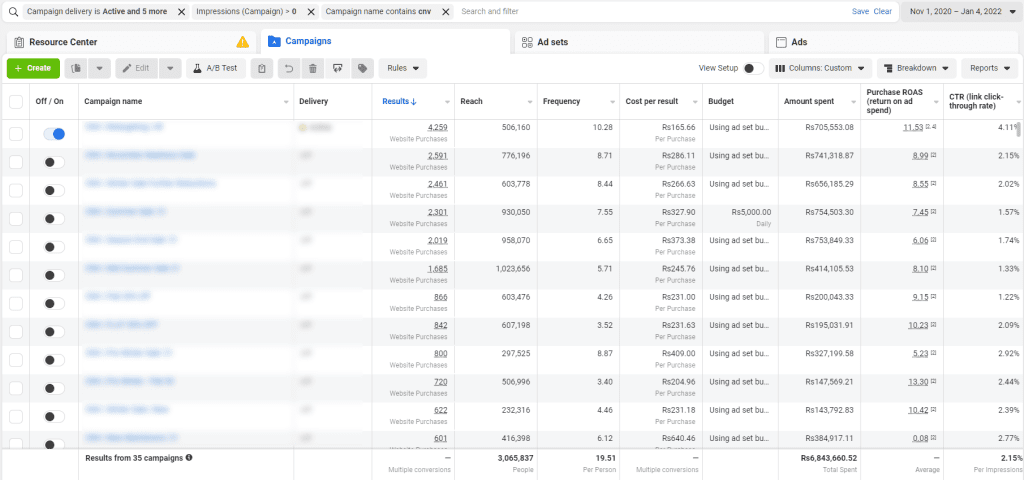Image resolution: width=1024 pixels, height=480 pixels.
Task: Switch to the Ads tab
Action: click(x=799, y=42)
